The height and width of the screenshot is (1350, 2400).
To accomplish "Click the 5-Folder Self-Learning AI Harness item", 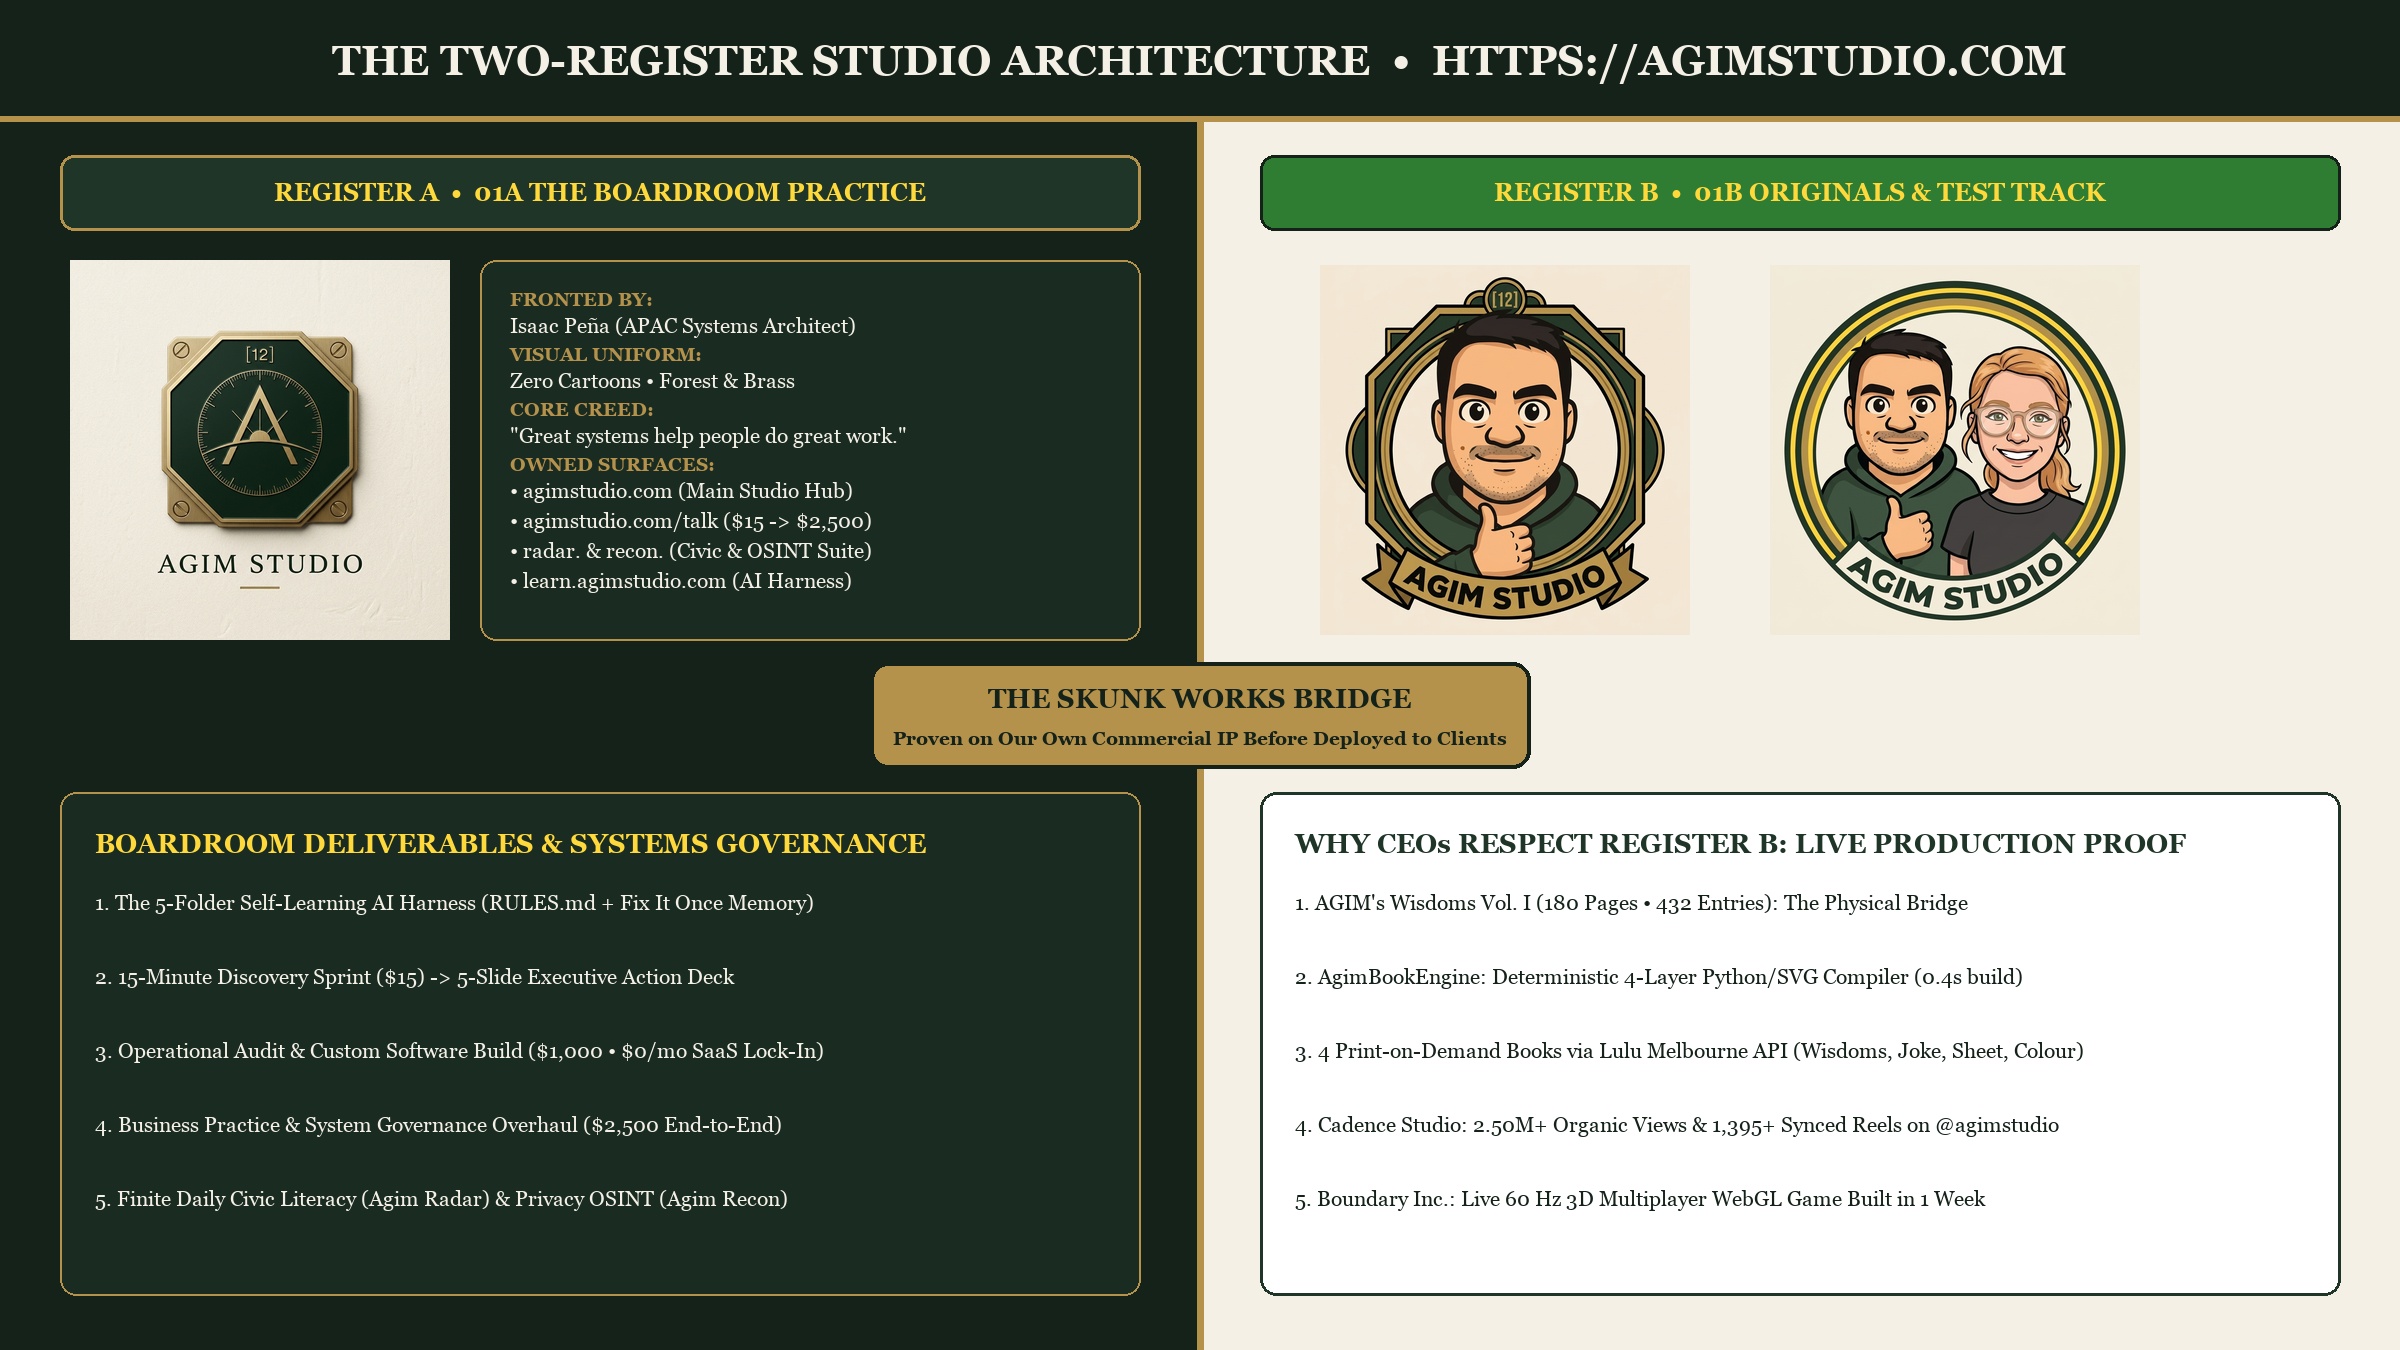I will pos(454,903).
